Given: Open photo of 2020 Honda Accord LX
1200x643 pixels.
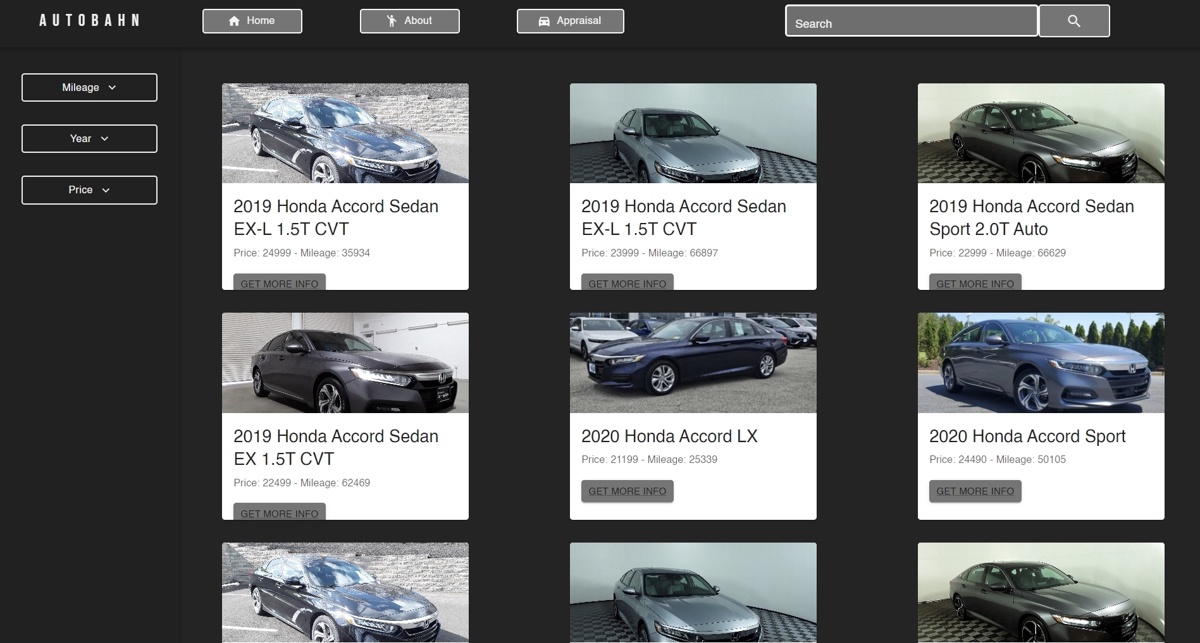Looking at the screenshot, I should [x=693, y=363].
